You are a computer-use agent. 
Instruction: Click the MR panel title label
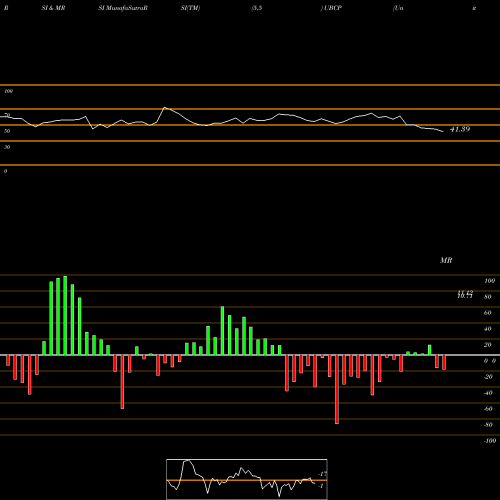[x=446, y=260]
